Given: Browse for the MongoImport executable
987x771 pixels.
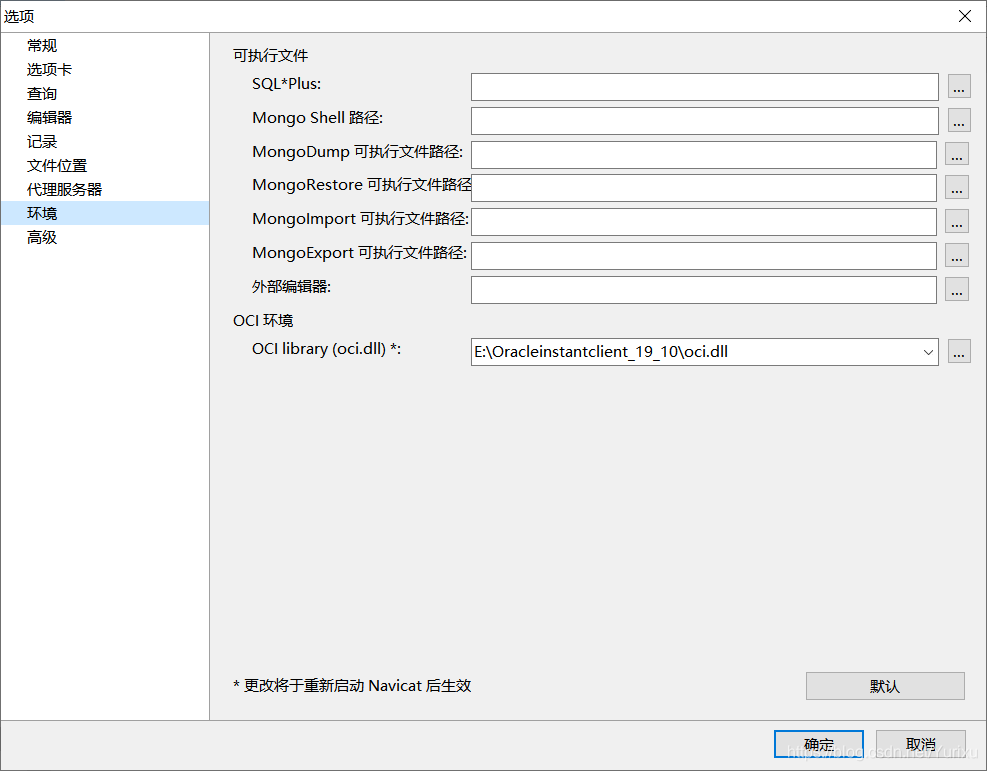Looking at the screenshot, I should coord(957,222).
